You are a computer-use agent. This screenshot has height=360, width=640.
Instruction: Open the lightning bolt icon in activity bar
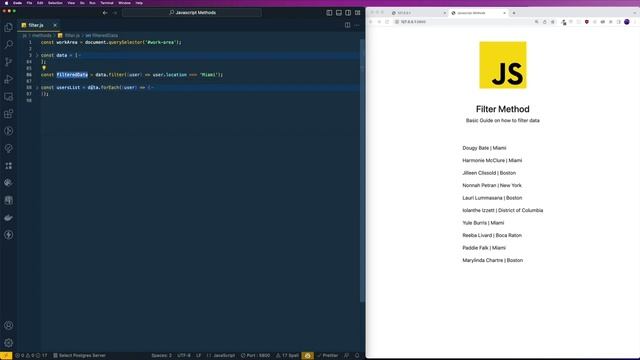coord(9,235)
